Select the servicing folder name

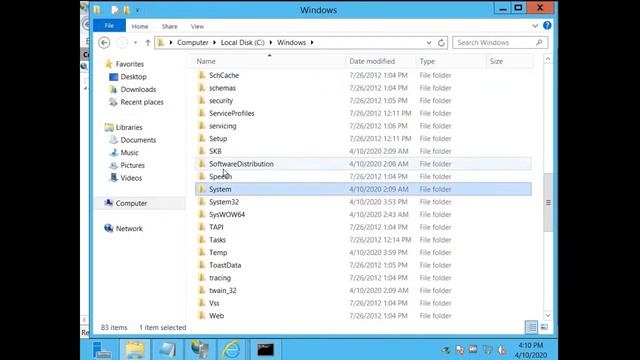point(222,126)
